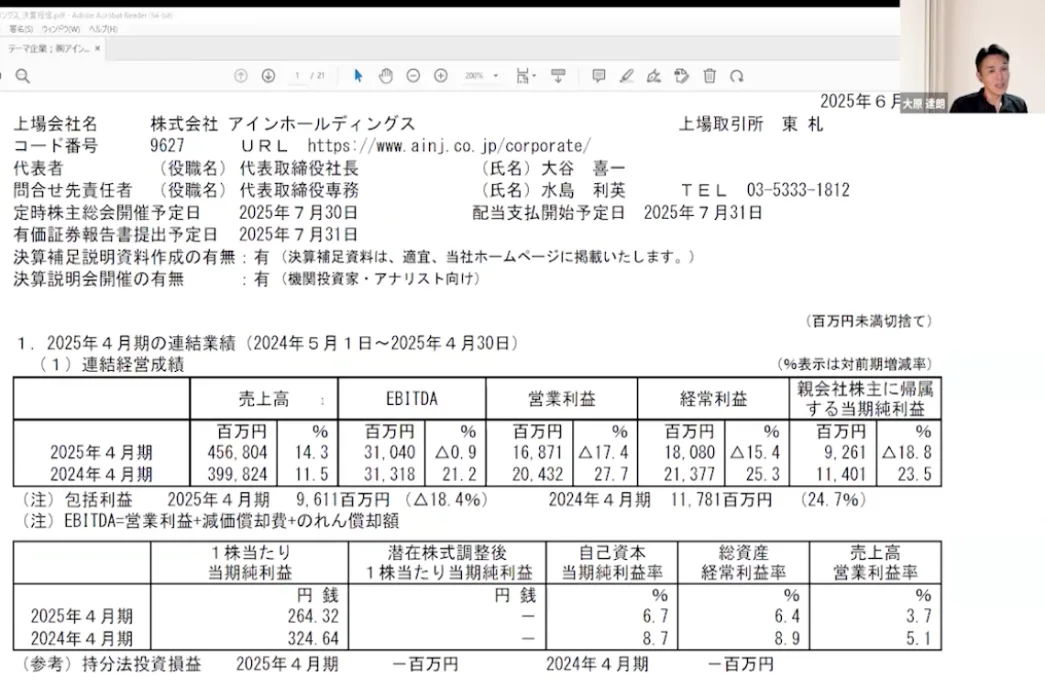Click the ordinary profit value 21,377
1045x680 pixels.
pos(690,474)
